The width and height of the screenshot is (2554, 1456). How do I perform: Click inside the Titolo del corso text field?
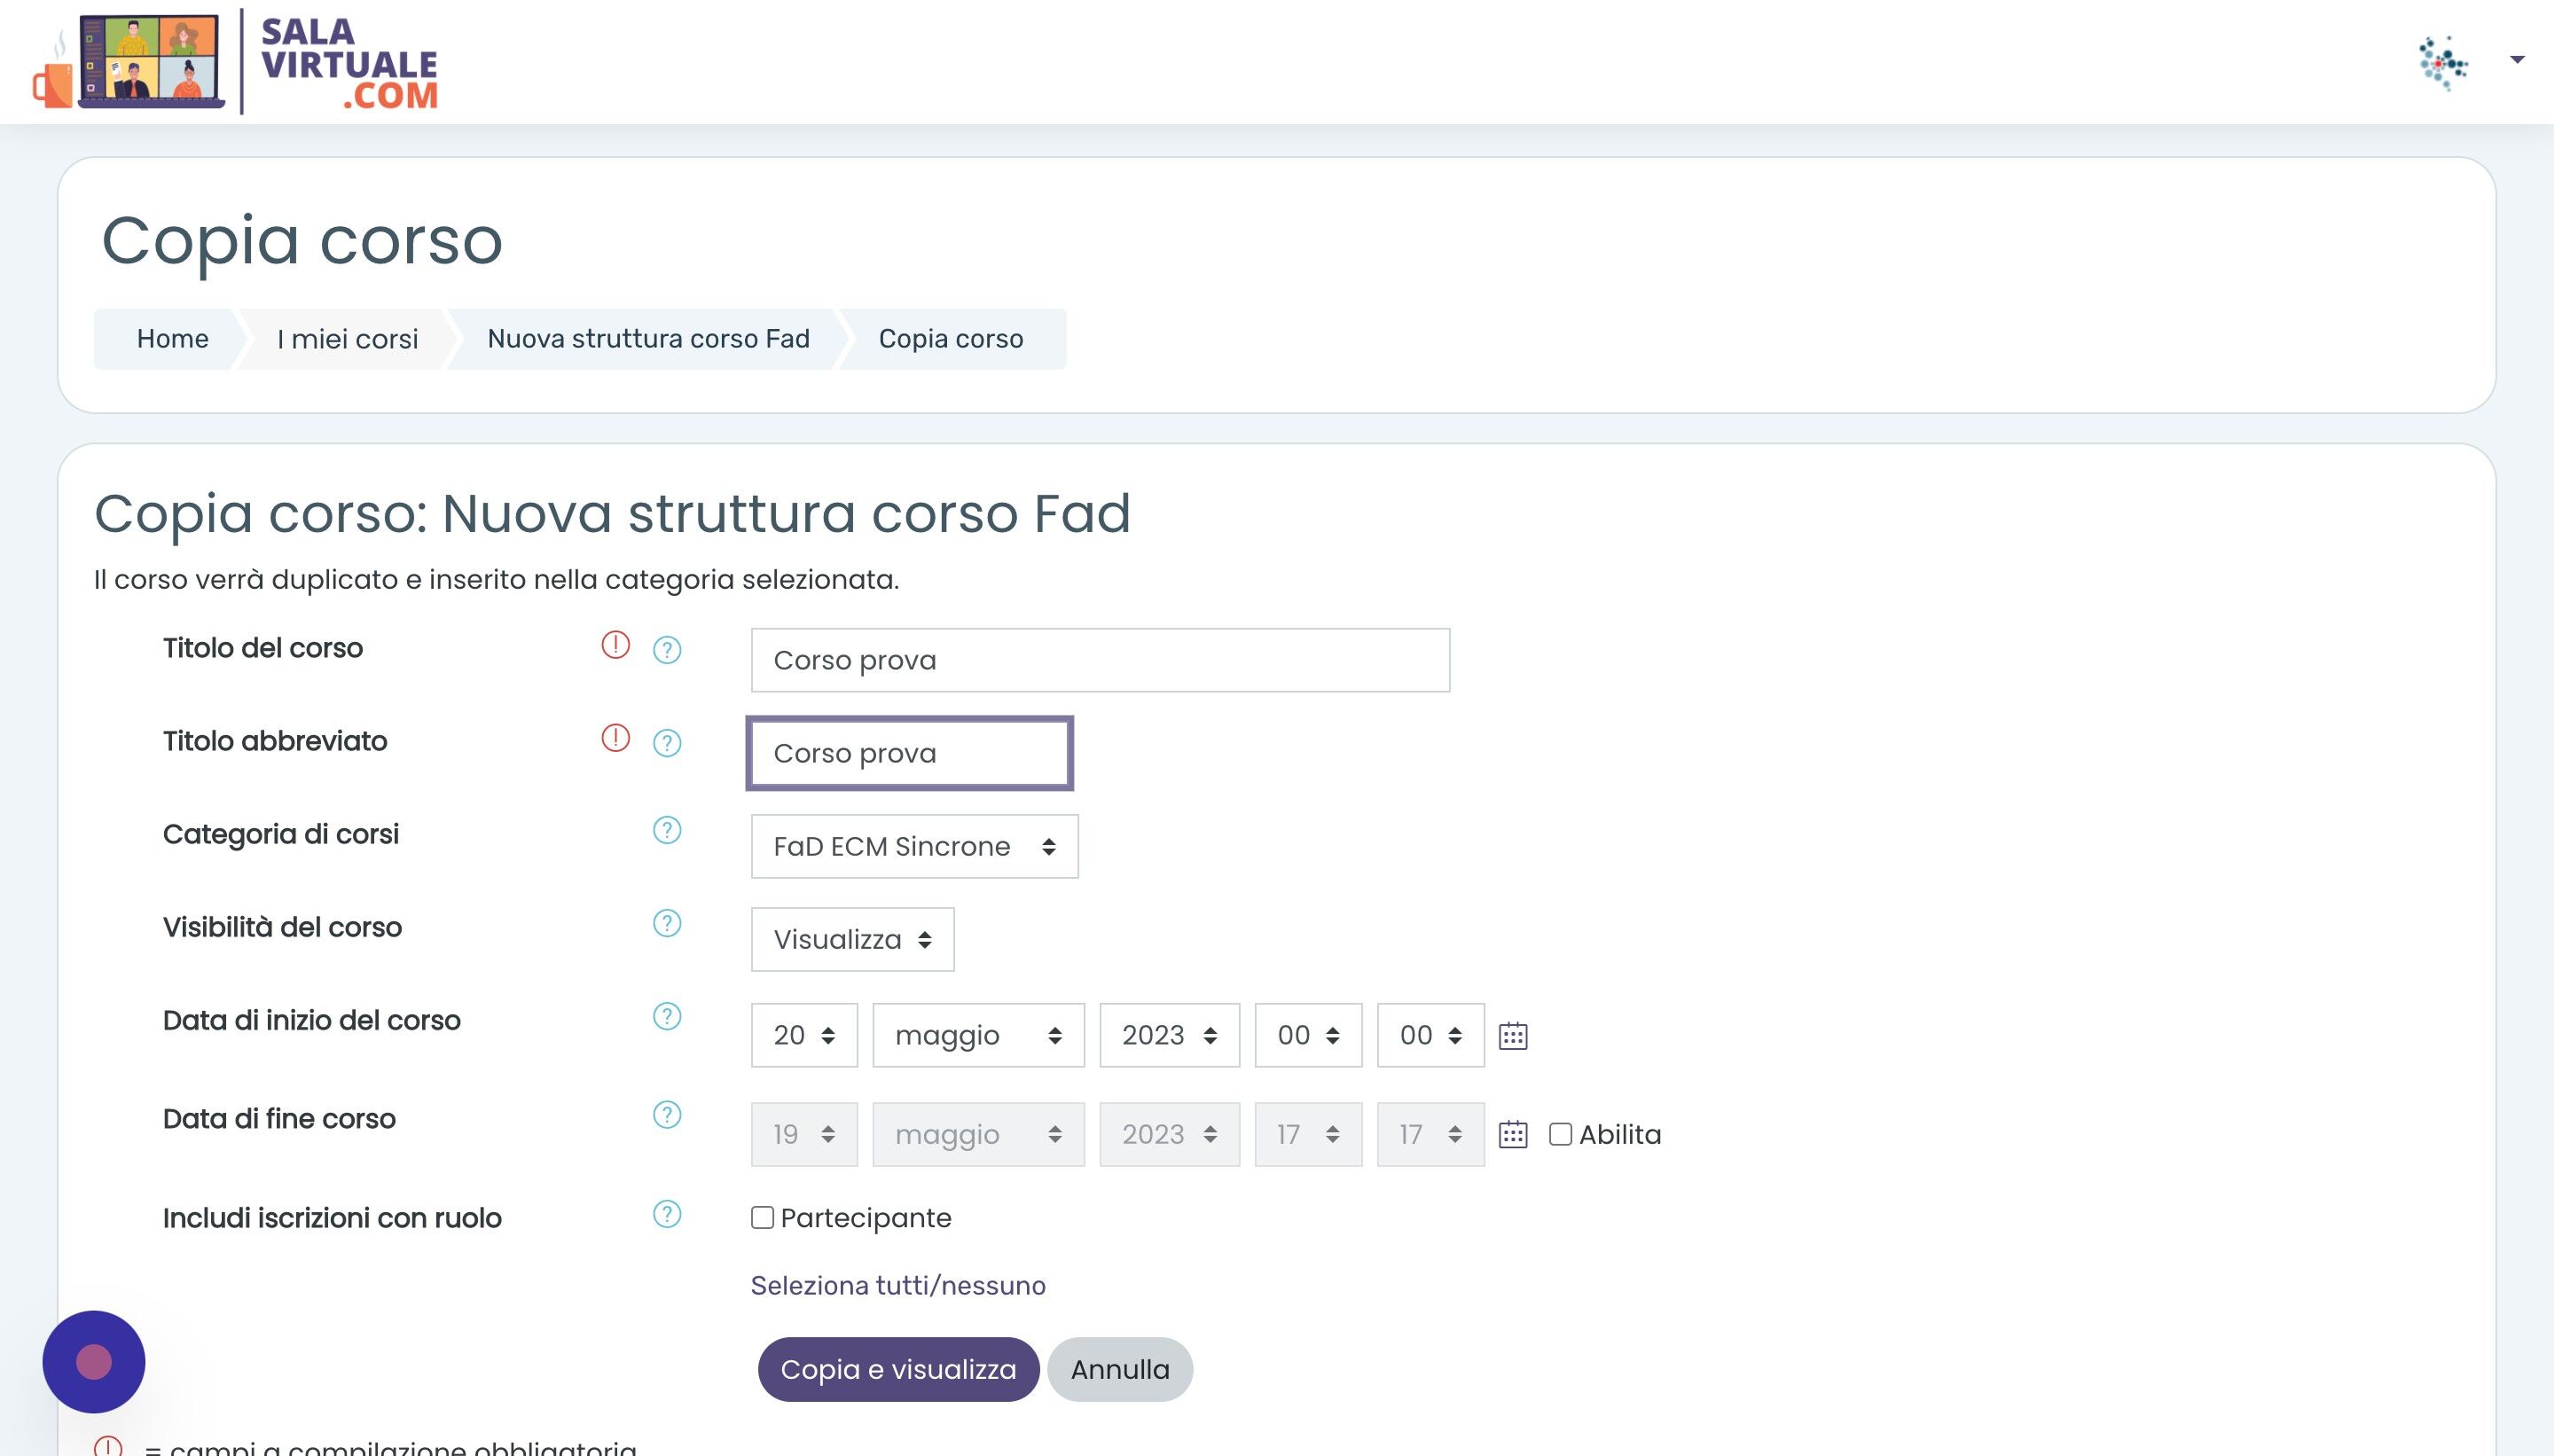click(x=1098, y=659)
